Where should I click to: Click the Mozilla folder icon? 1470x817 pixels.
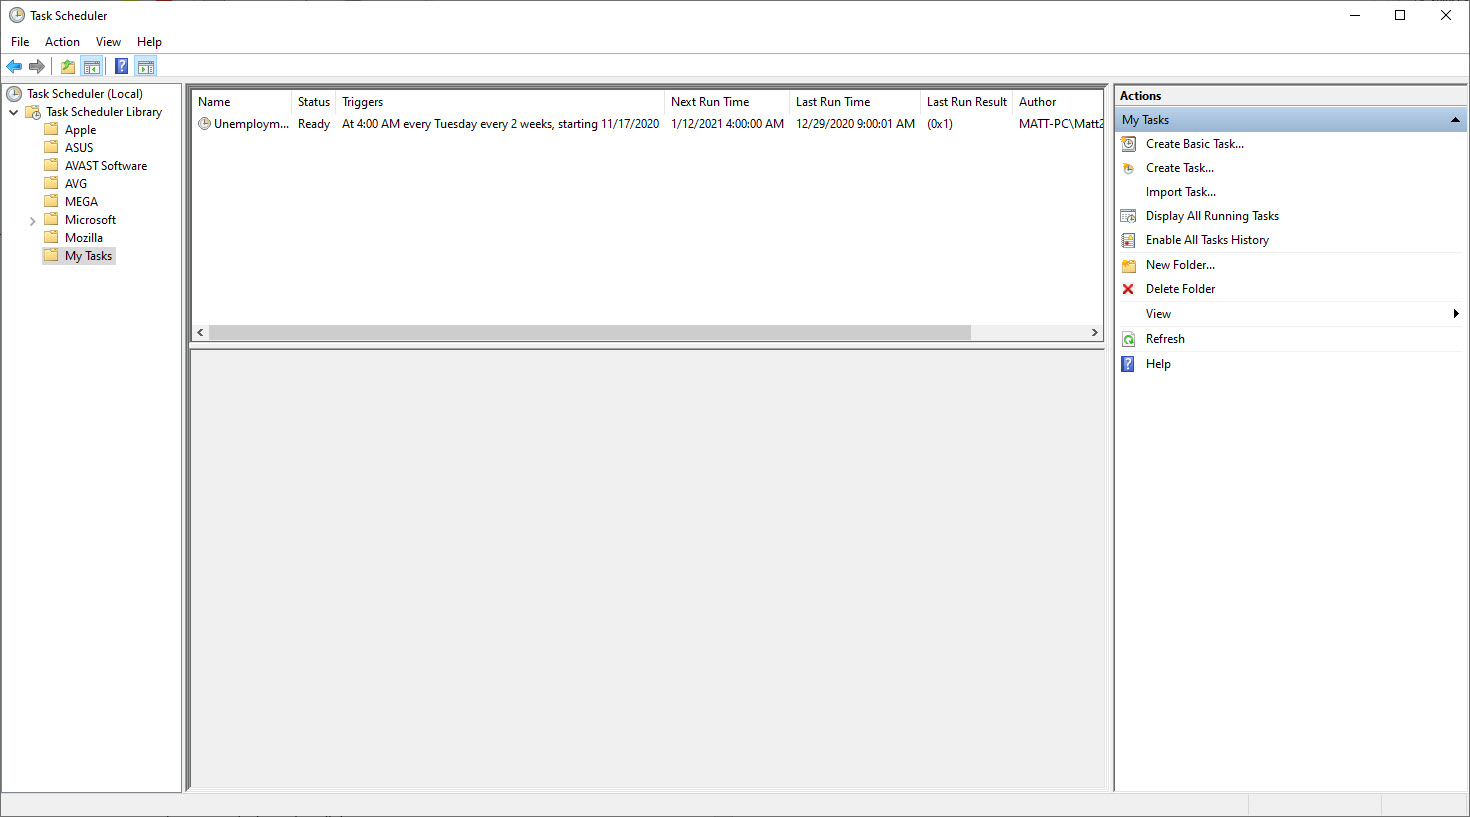click(x=51, y=237)
